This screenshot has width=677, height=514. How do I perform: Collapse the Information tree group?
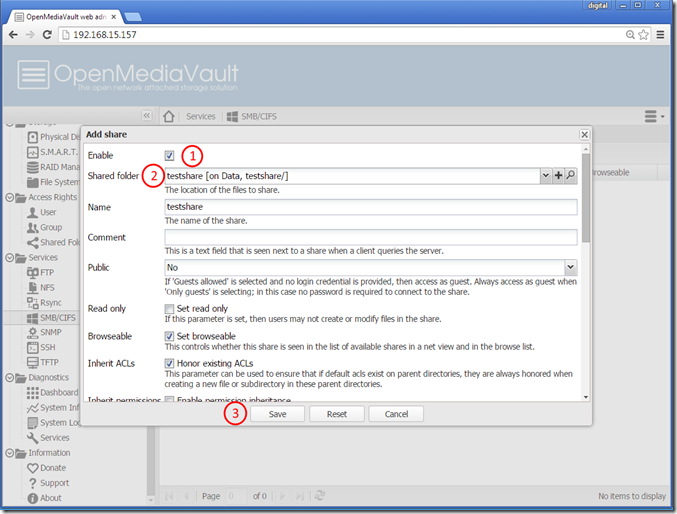coord(9,453)
